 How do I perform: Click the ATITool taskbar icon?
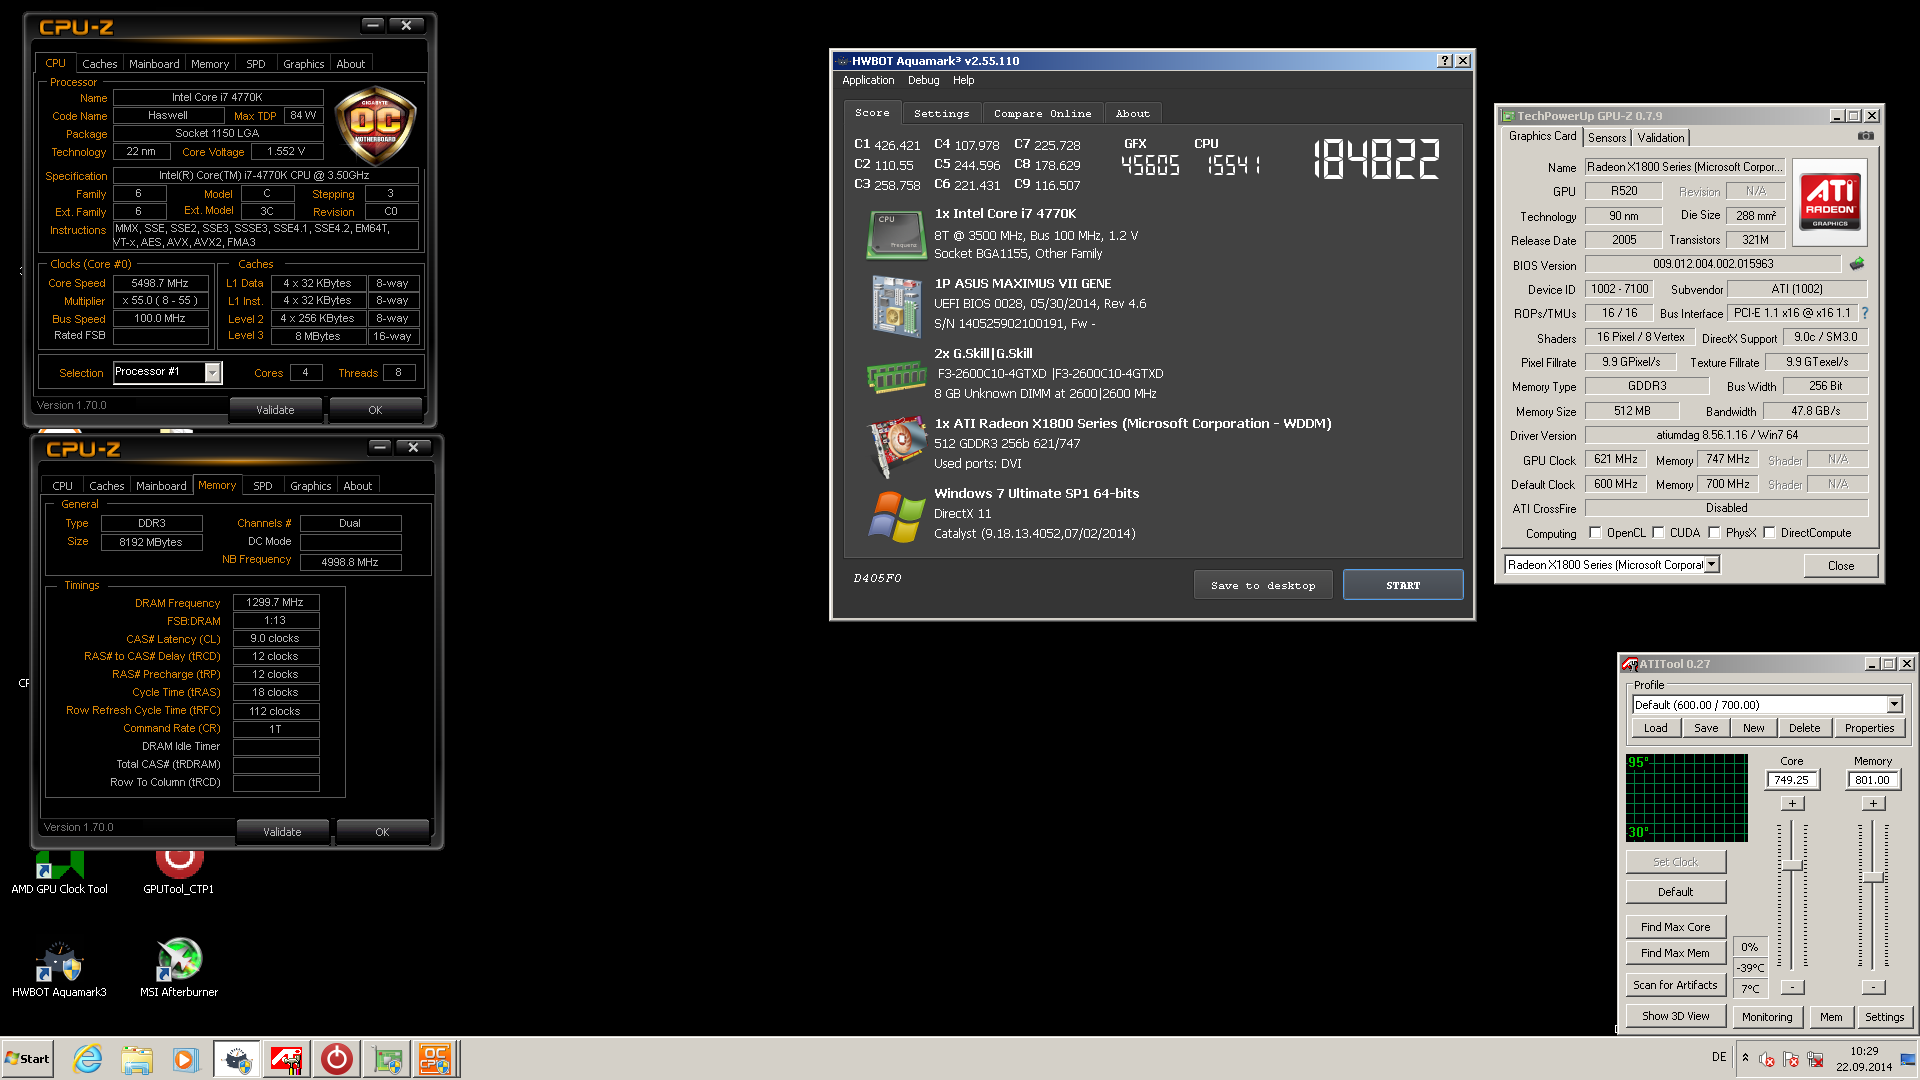click(x=287, y=1059)
